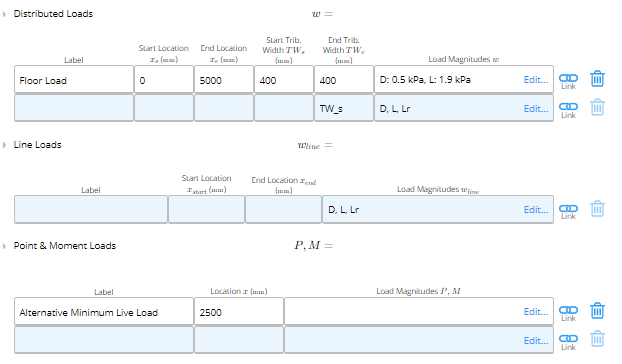The height and width of the screenshot is (364, 622).
Task: Click the Floor Load start location field showing 0
Action: pos(164,80)
